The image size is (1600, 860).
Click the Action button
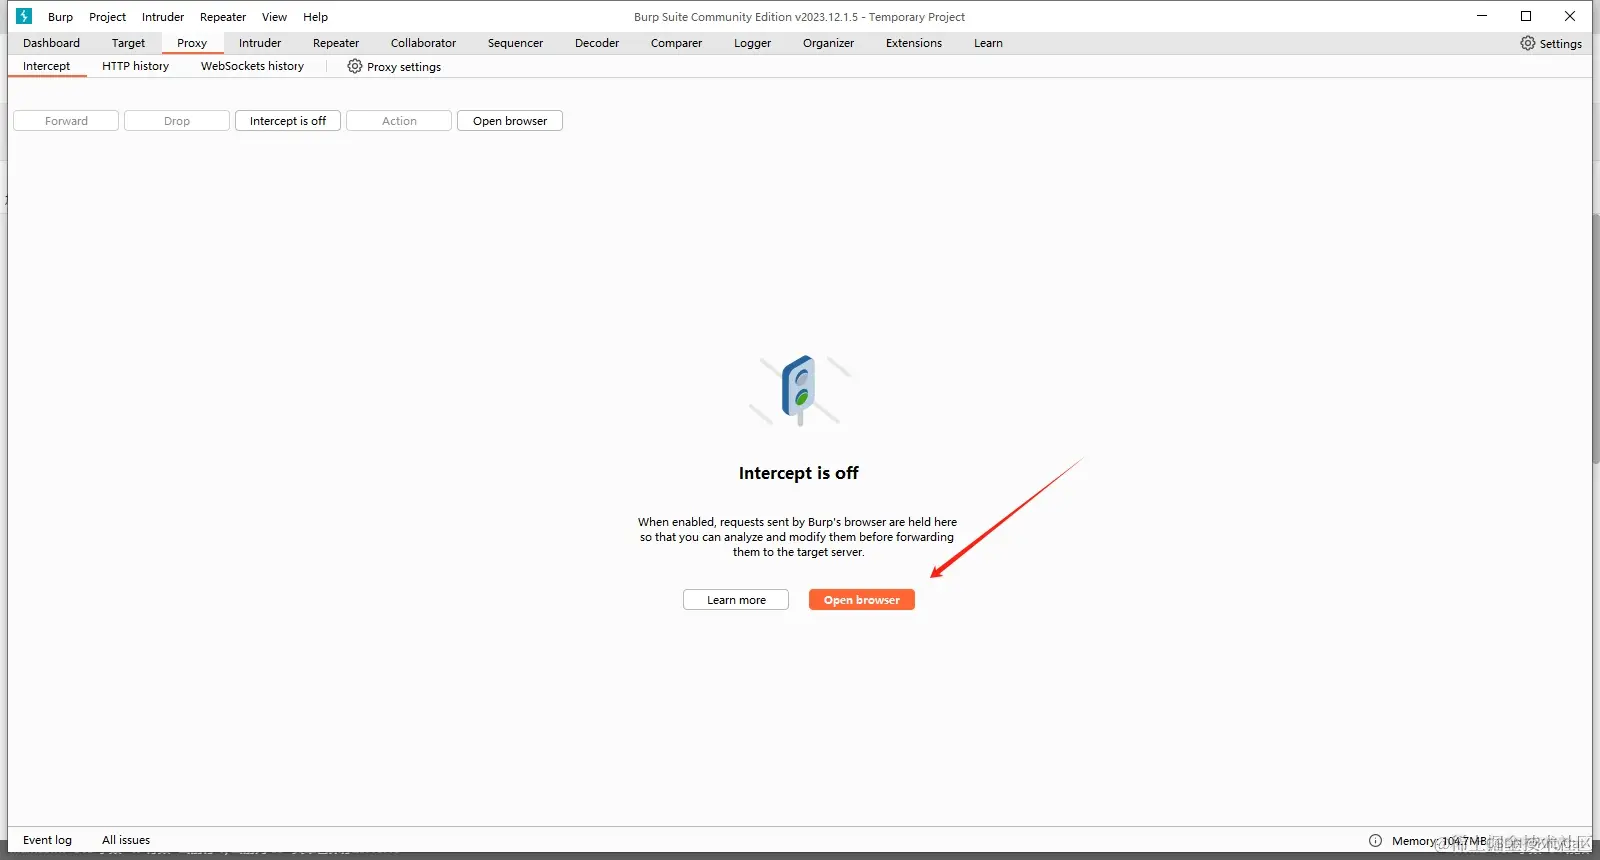click(399, 121)
